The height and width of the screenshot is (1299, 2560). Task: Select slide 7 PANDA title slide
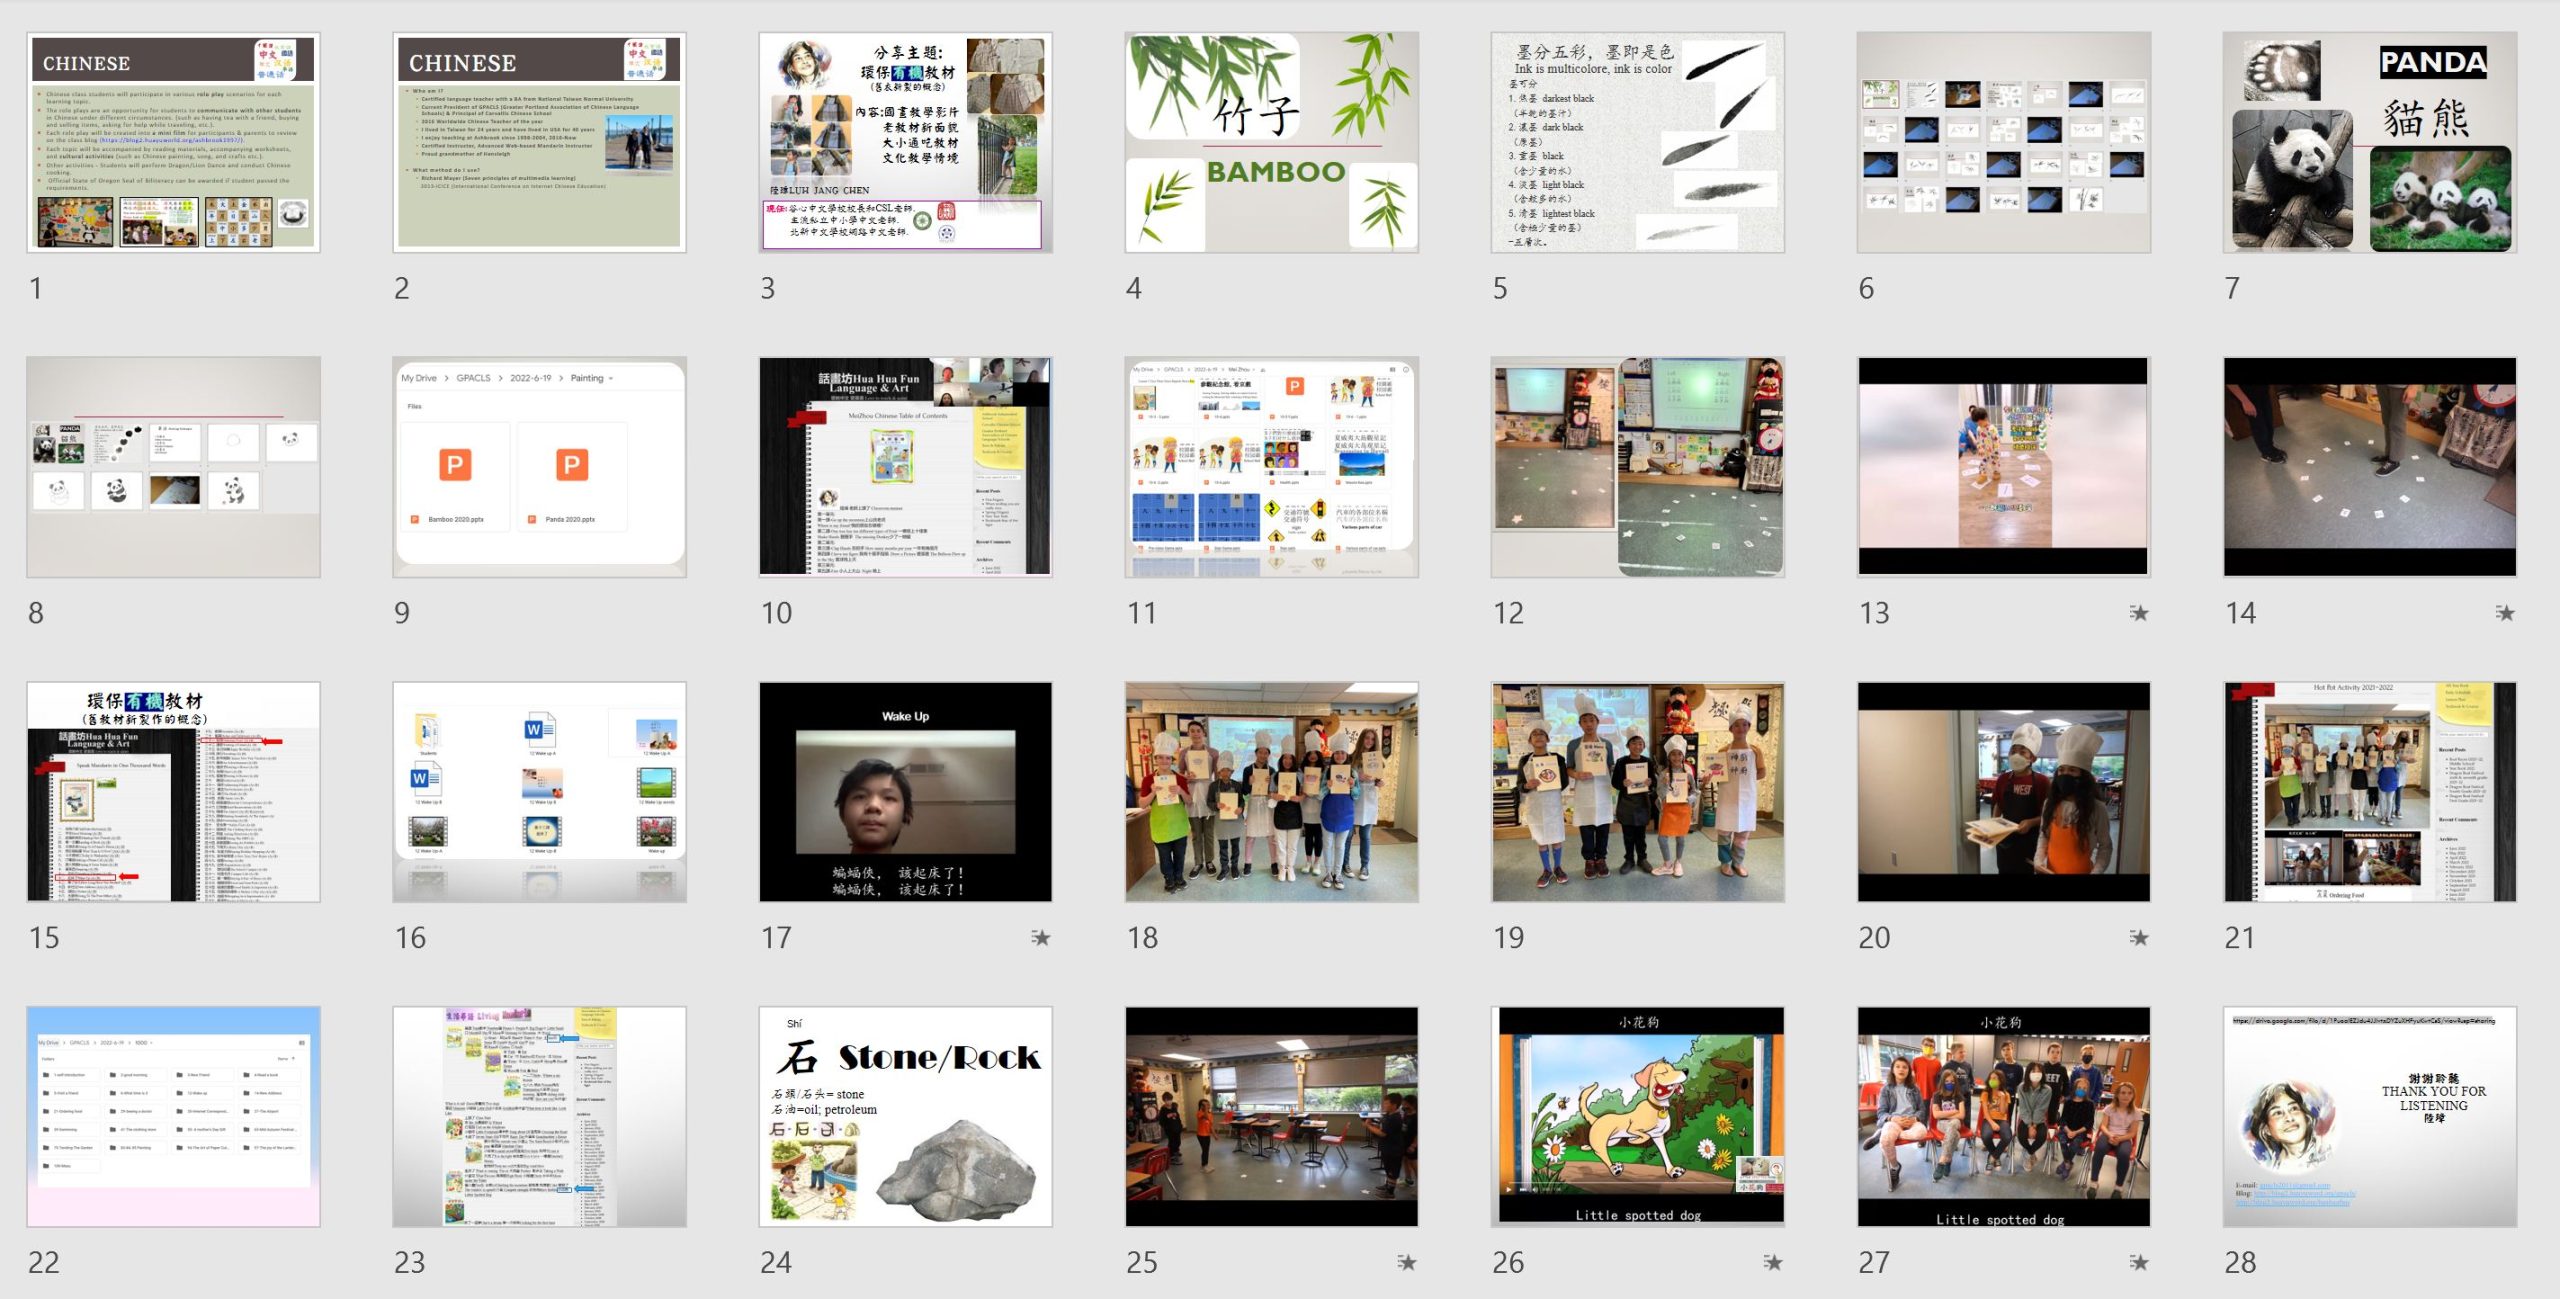(2369, 142)
